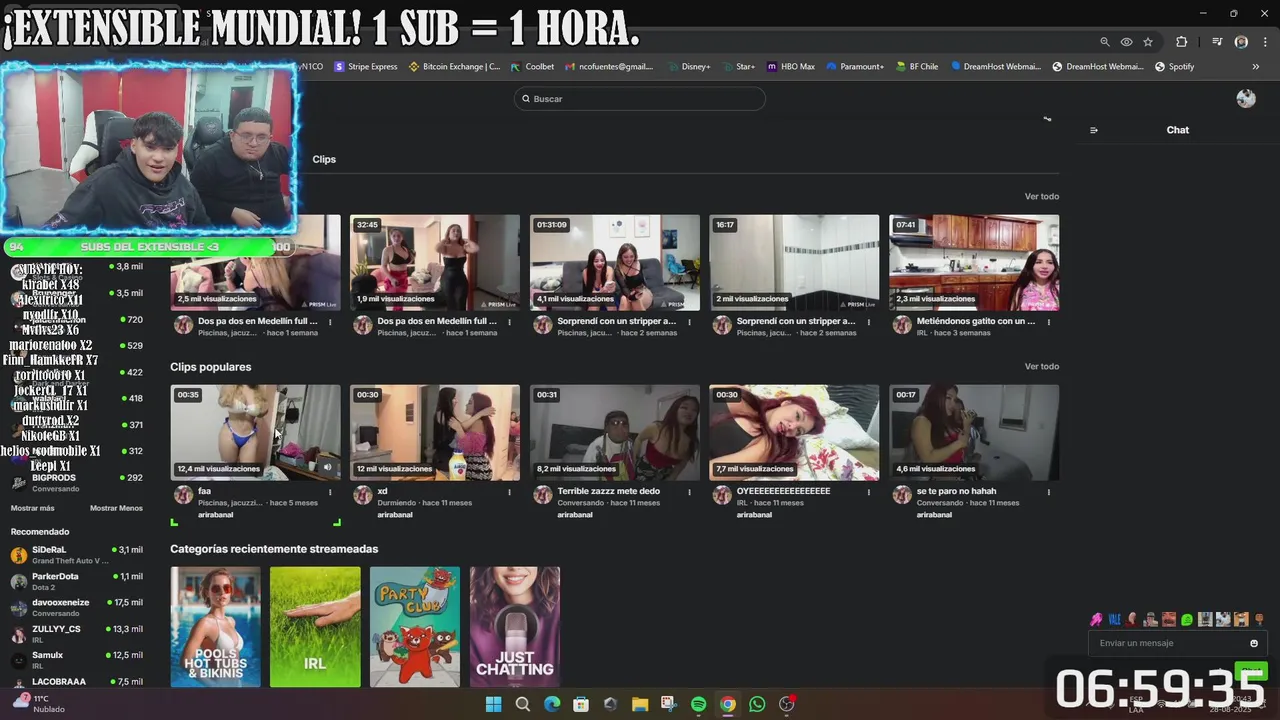This screenshot has width=1280, height=720.
Task: Open the 16:17 video thumbnail
Action: (794, 262)
